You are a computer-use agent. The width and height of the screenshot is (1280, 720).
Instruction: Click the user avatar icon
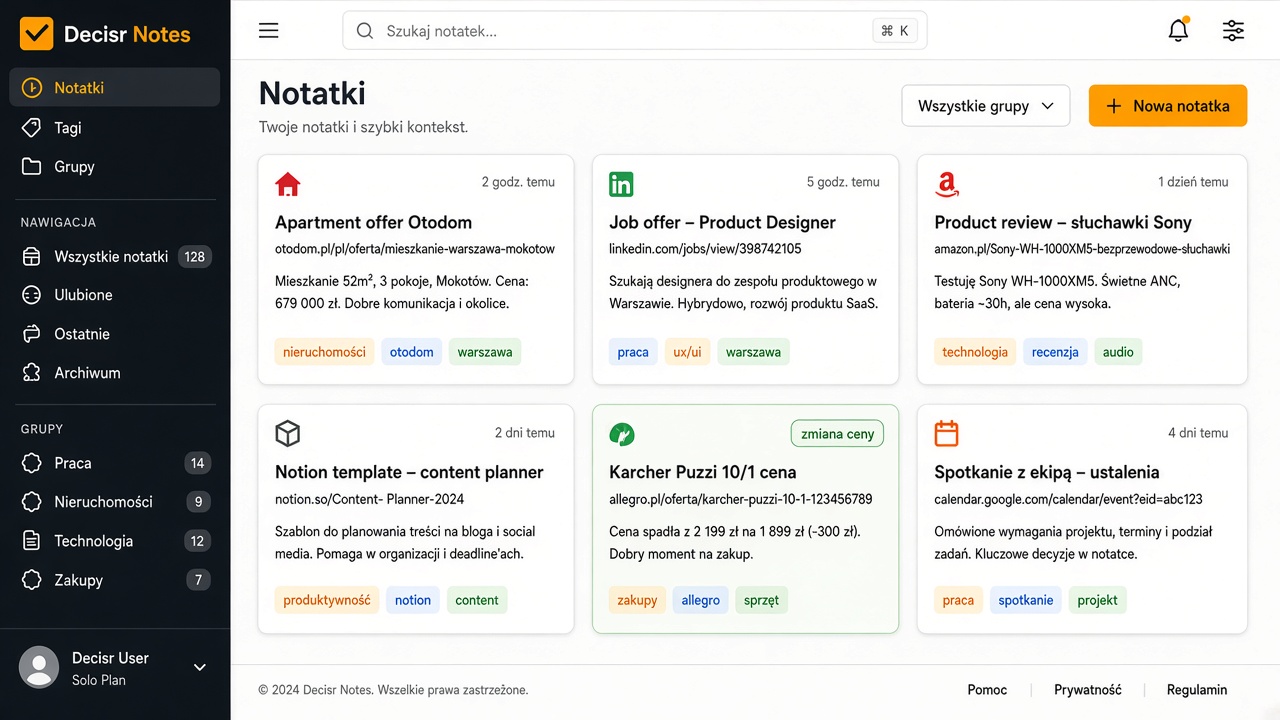click(39, 667)
